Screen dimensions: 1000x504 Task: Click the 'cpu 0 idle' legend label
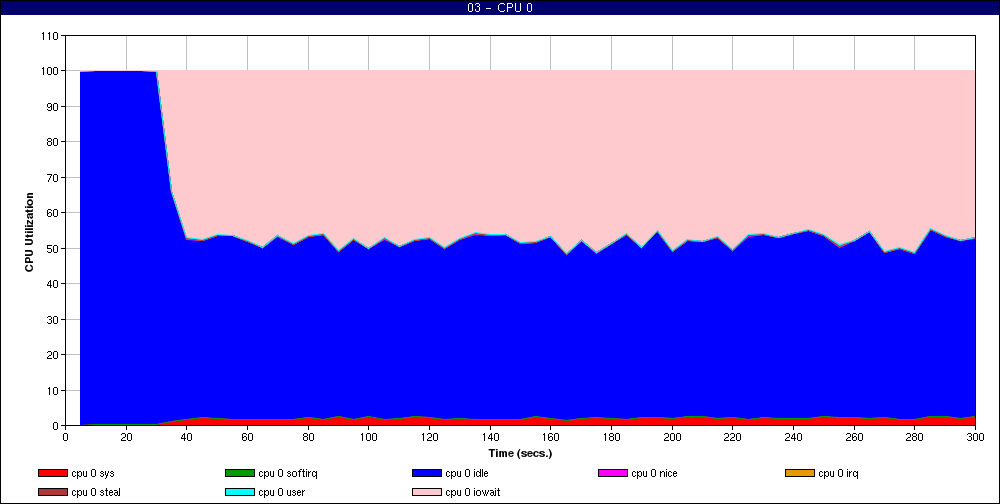coord(467,474)
